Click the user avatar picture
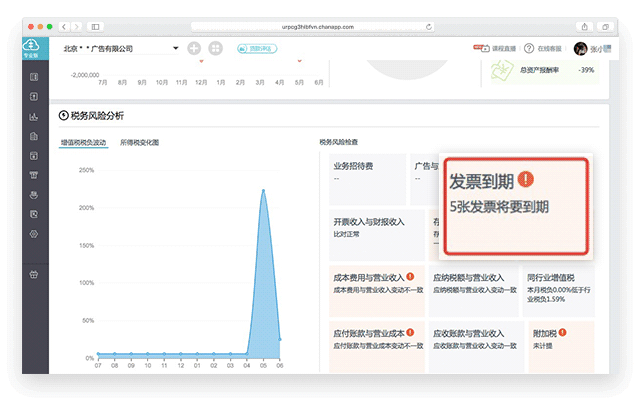The height and width of the screenshot is (405, 640). tap(580, 48)
